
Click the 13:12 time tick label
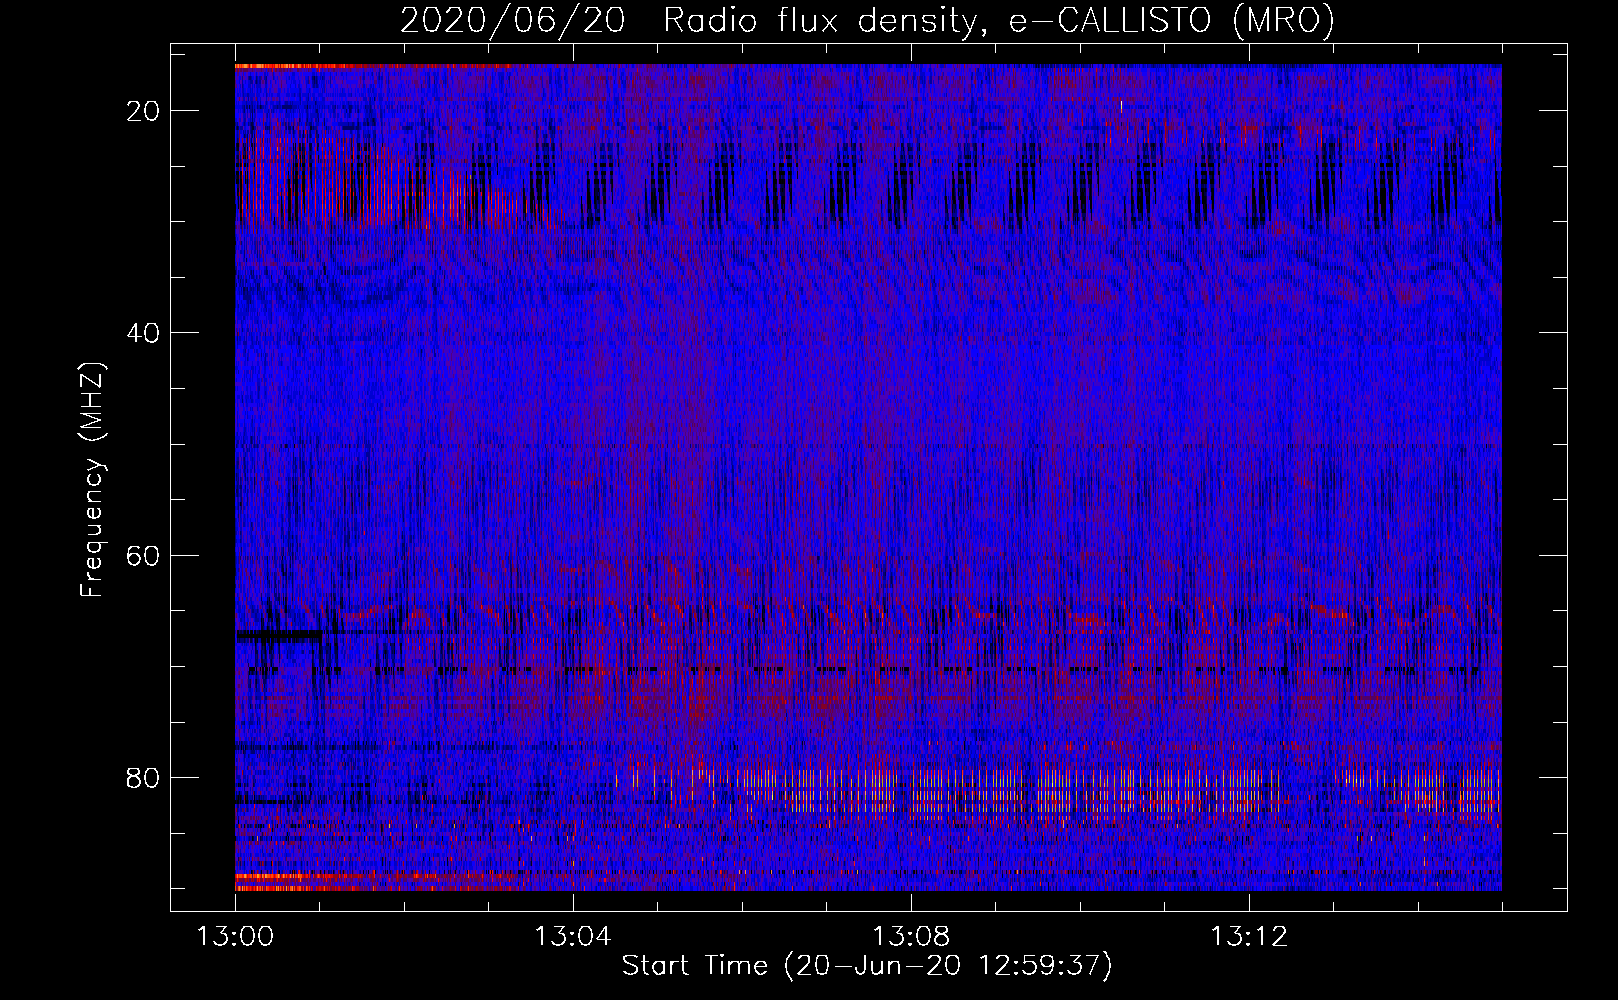[x=1248, y=937]
